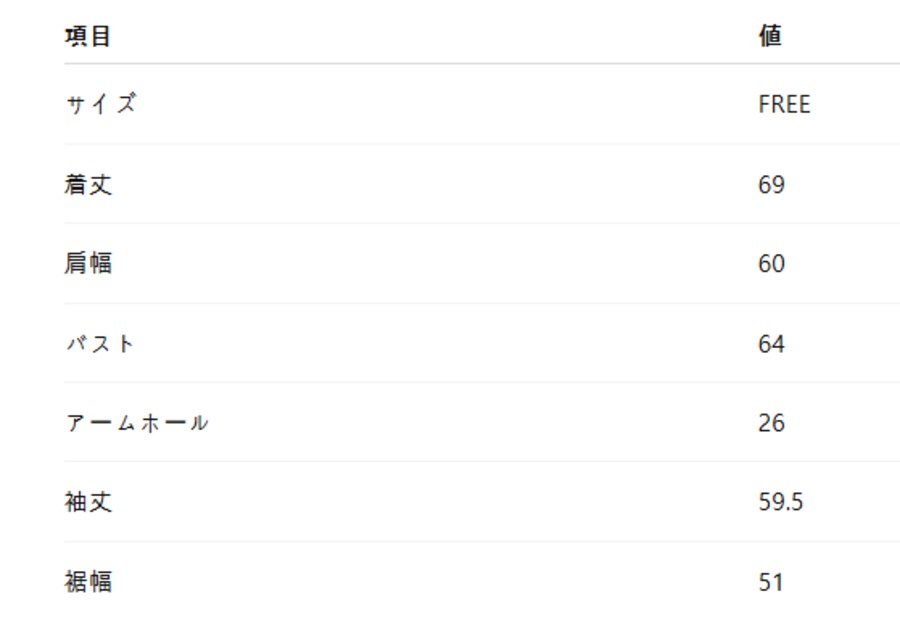The width and height of the screenshot is (900, 631).
Task: Click the 項目 column header
Action: click(x=88, y=37)
